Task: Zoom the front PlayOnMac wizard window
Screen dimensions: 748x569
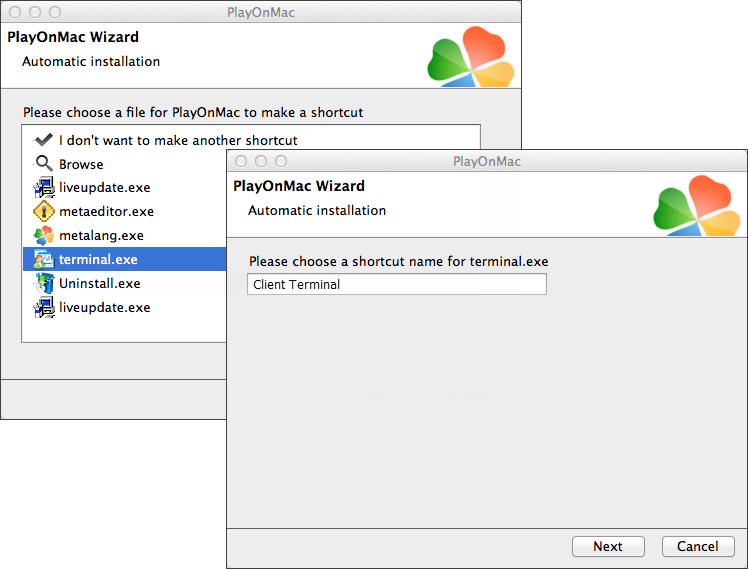Action: click(x=281, y=161)
